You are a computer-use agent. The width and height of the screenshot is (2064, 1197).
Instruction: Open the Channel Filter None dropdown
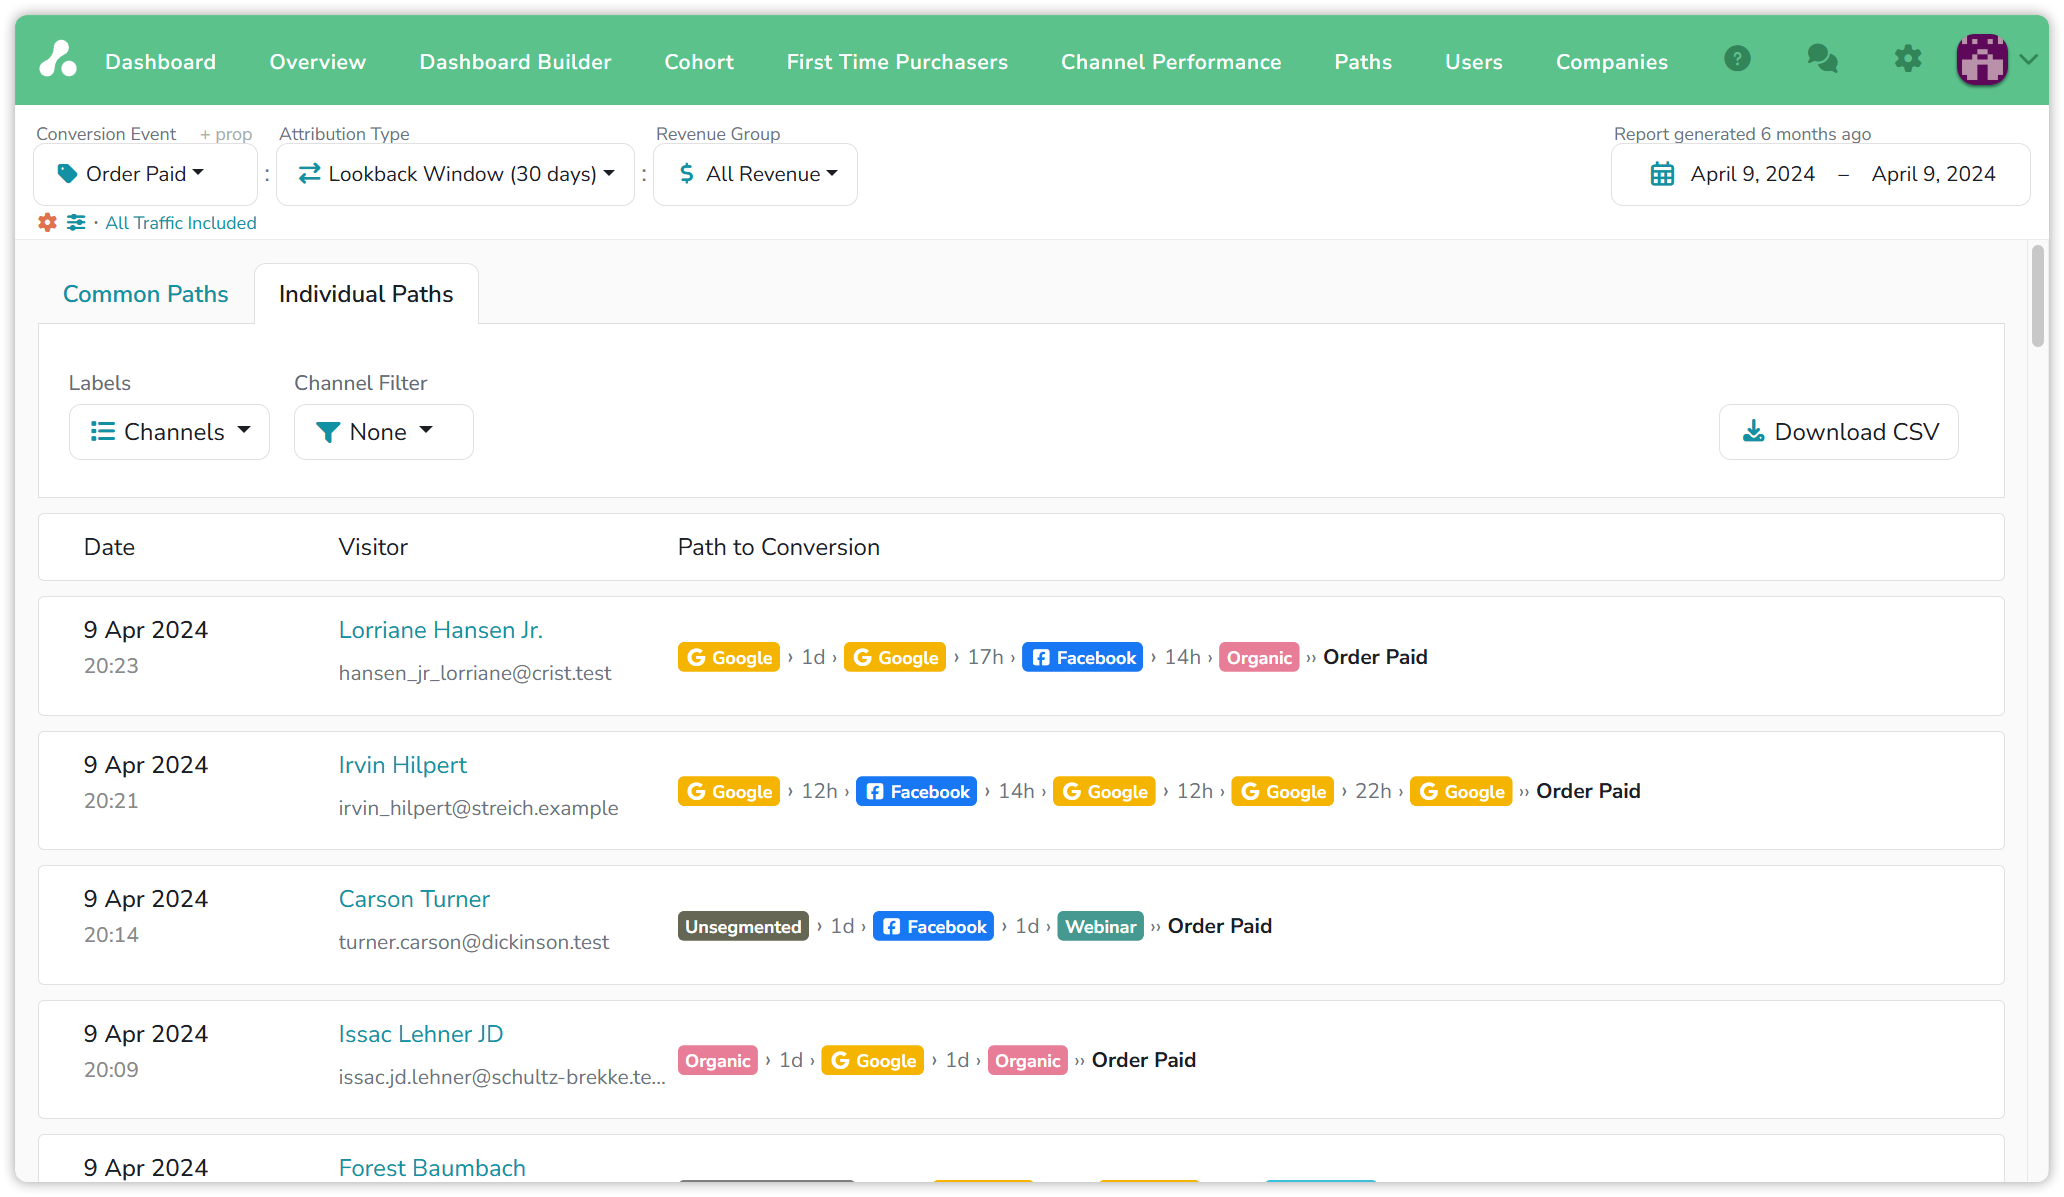[x=383, y=432]
